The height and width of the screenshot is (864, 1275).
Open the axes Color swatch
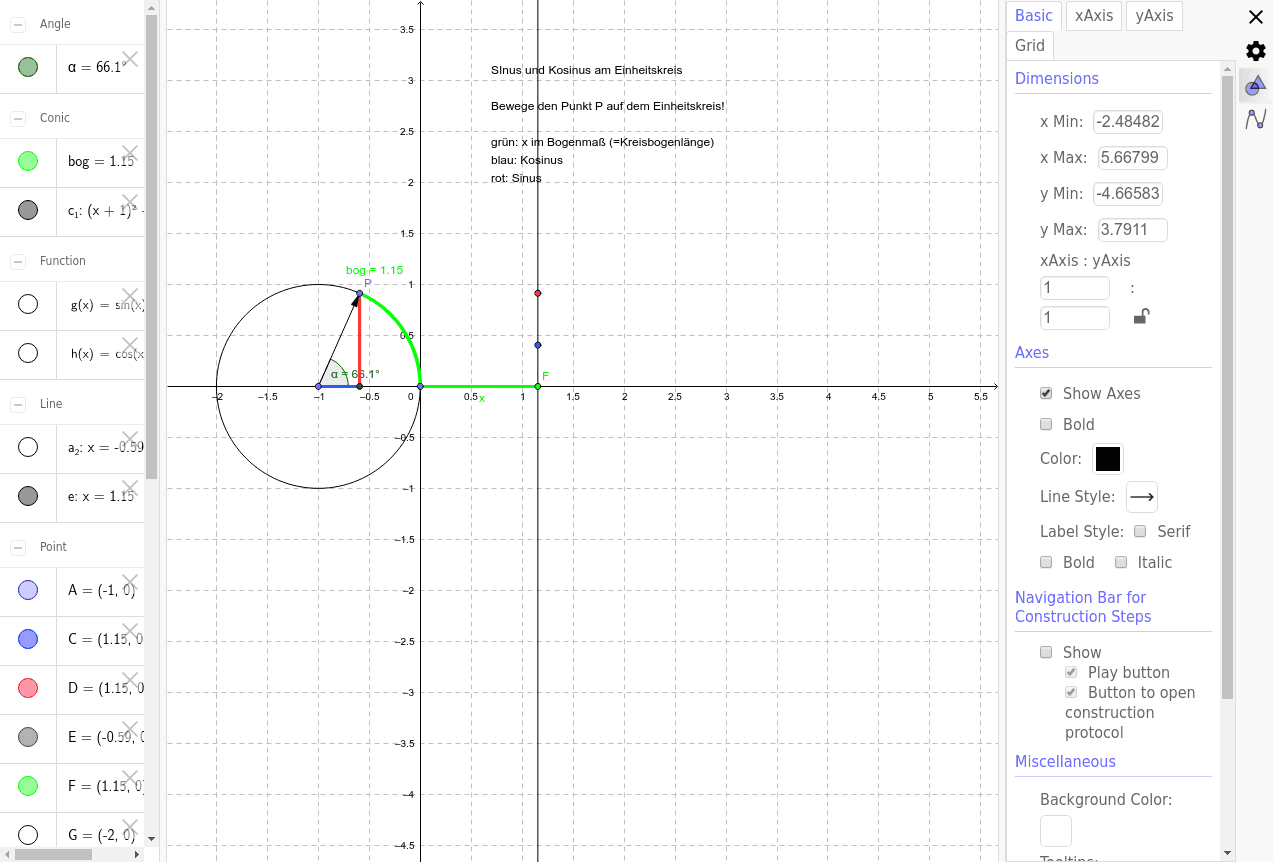coord(1108,459)
